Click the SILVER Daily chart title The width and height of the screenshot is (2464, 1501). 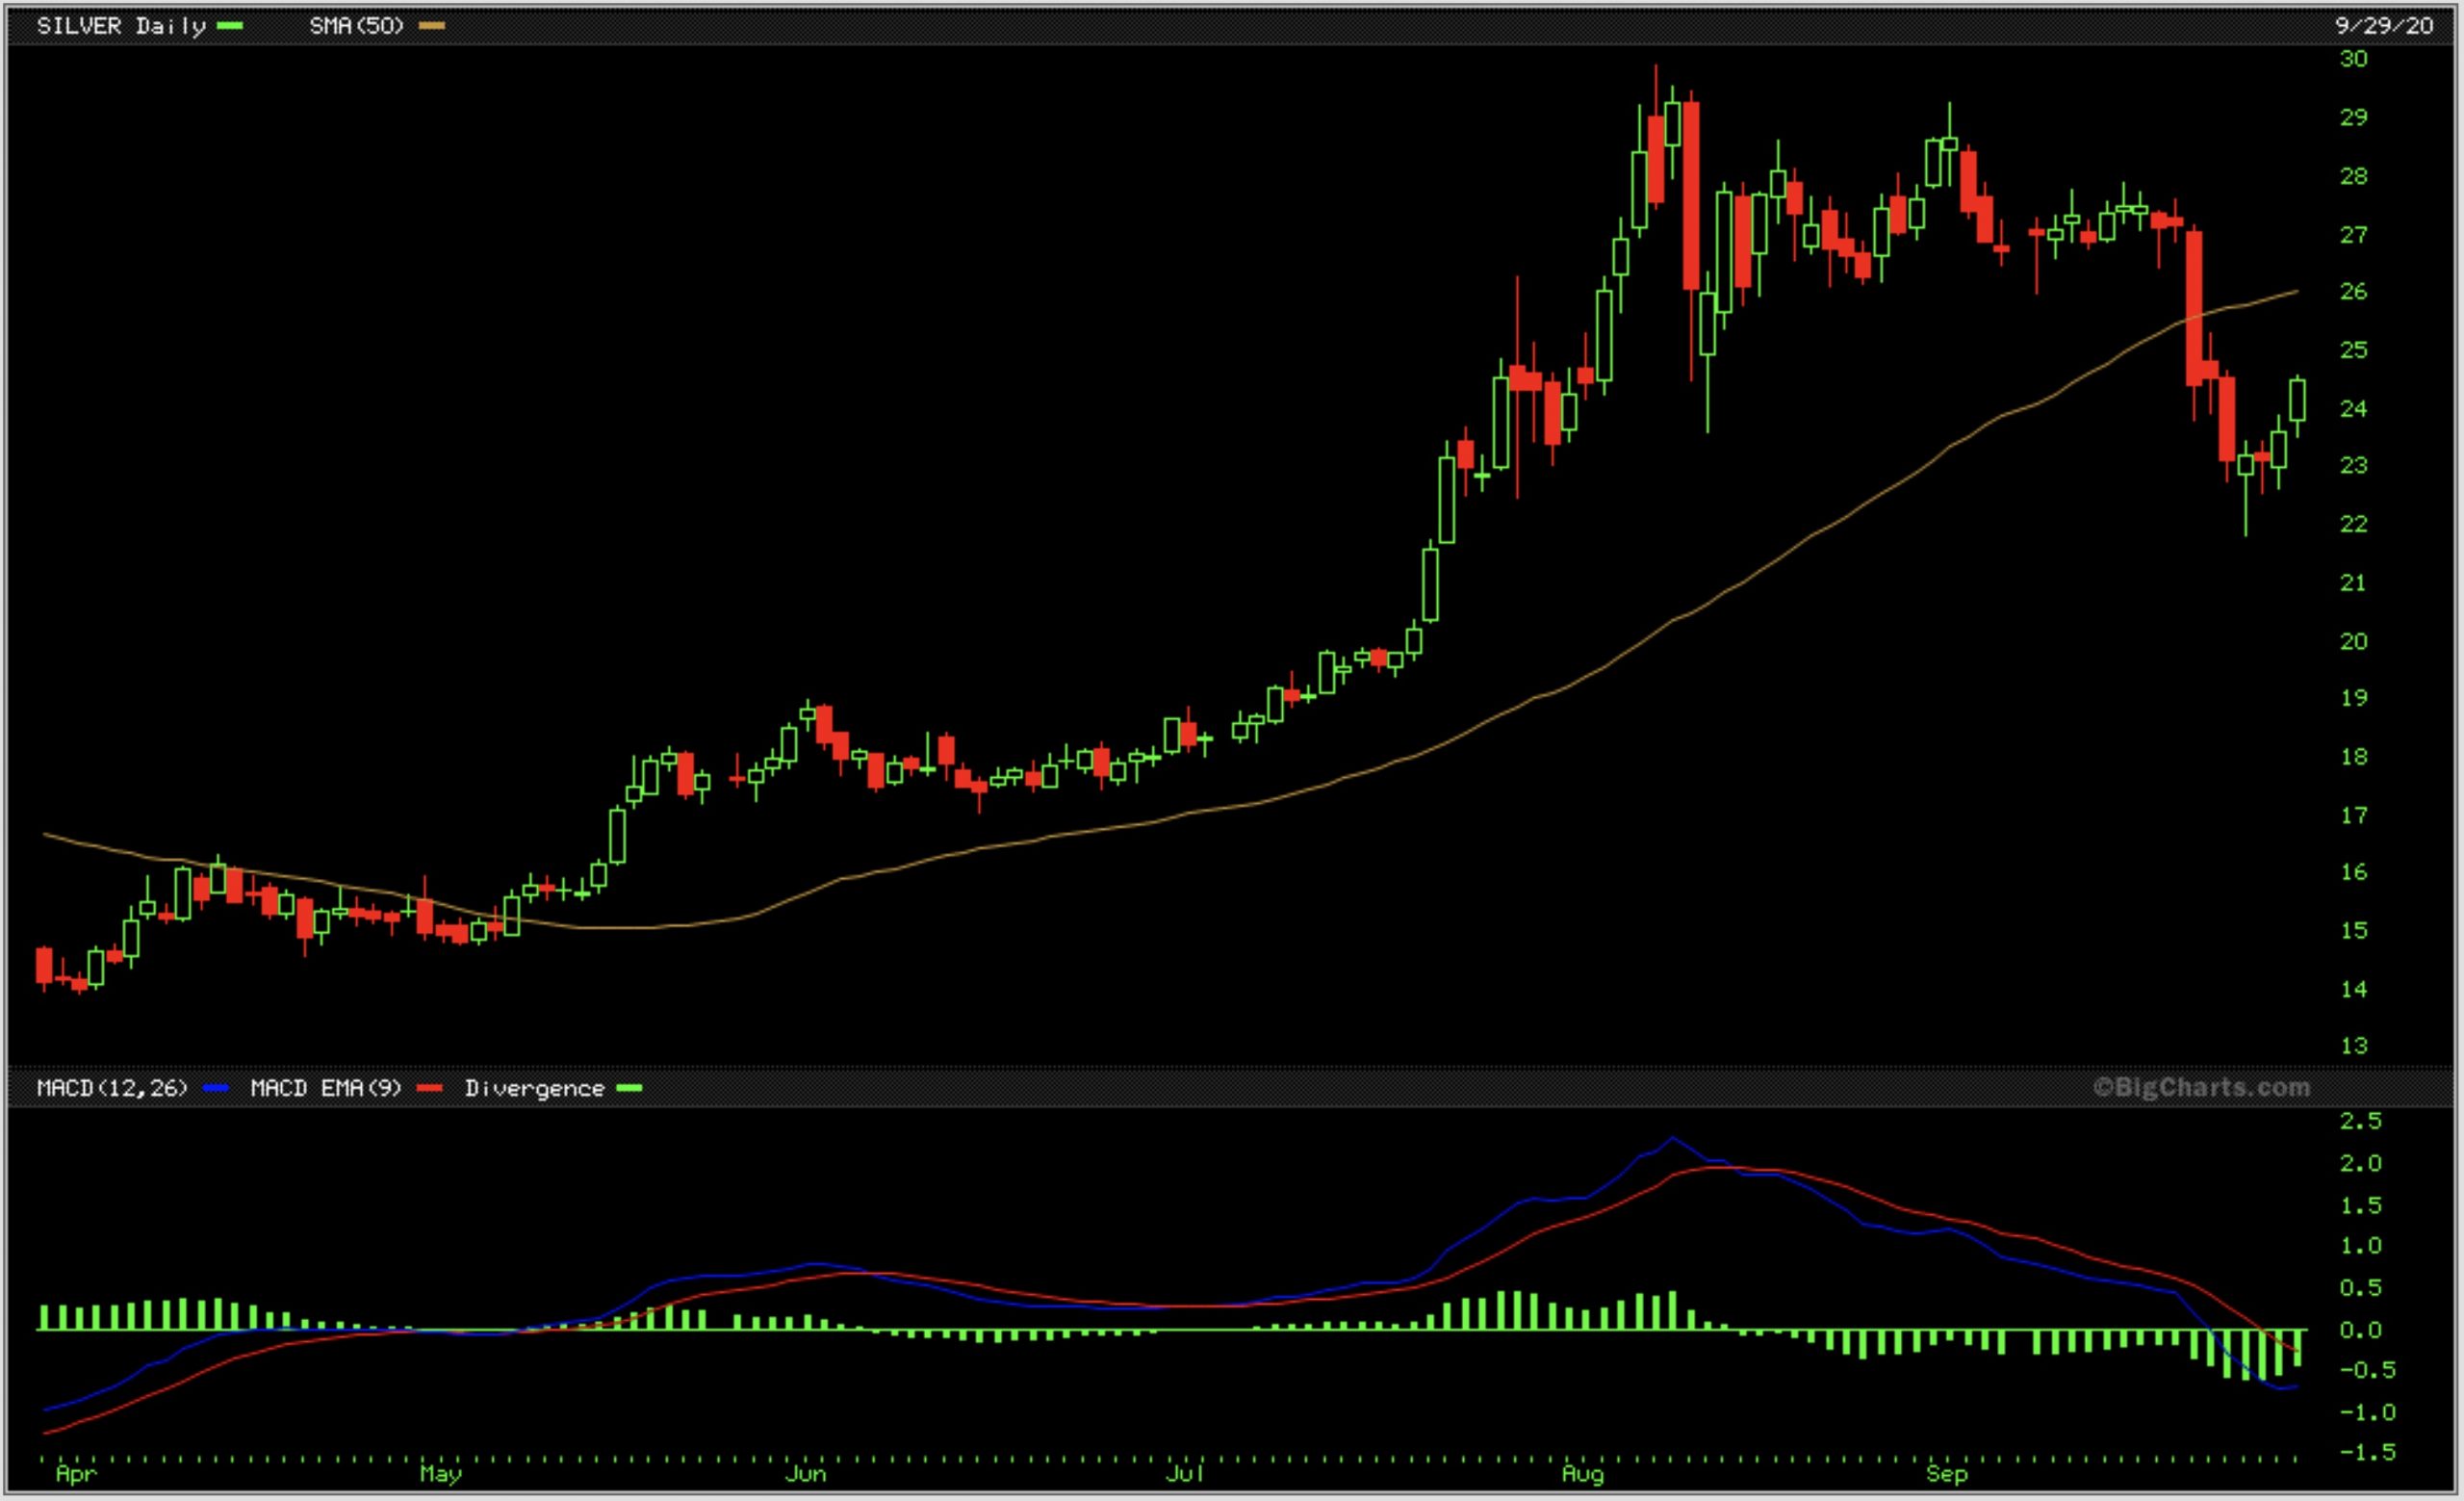click(120, 26)
